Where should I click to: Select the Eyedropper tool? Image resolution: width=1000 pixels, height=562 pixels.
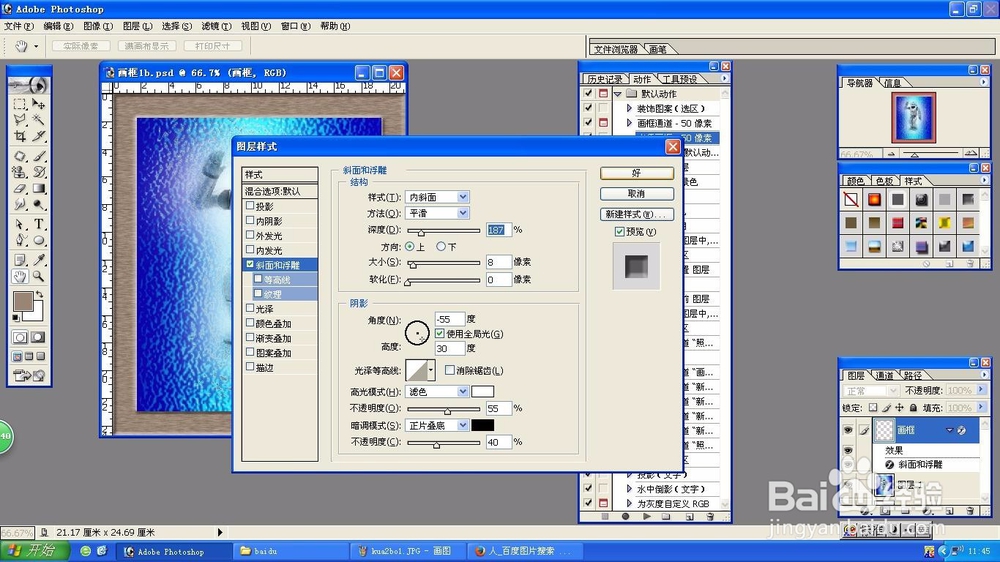pyautogui.click(x=39, y=260)
